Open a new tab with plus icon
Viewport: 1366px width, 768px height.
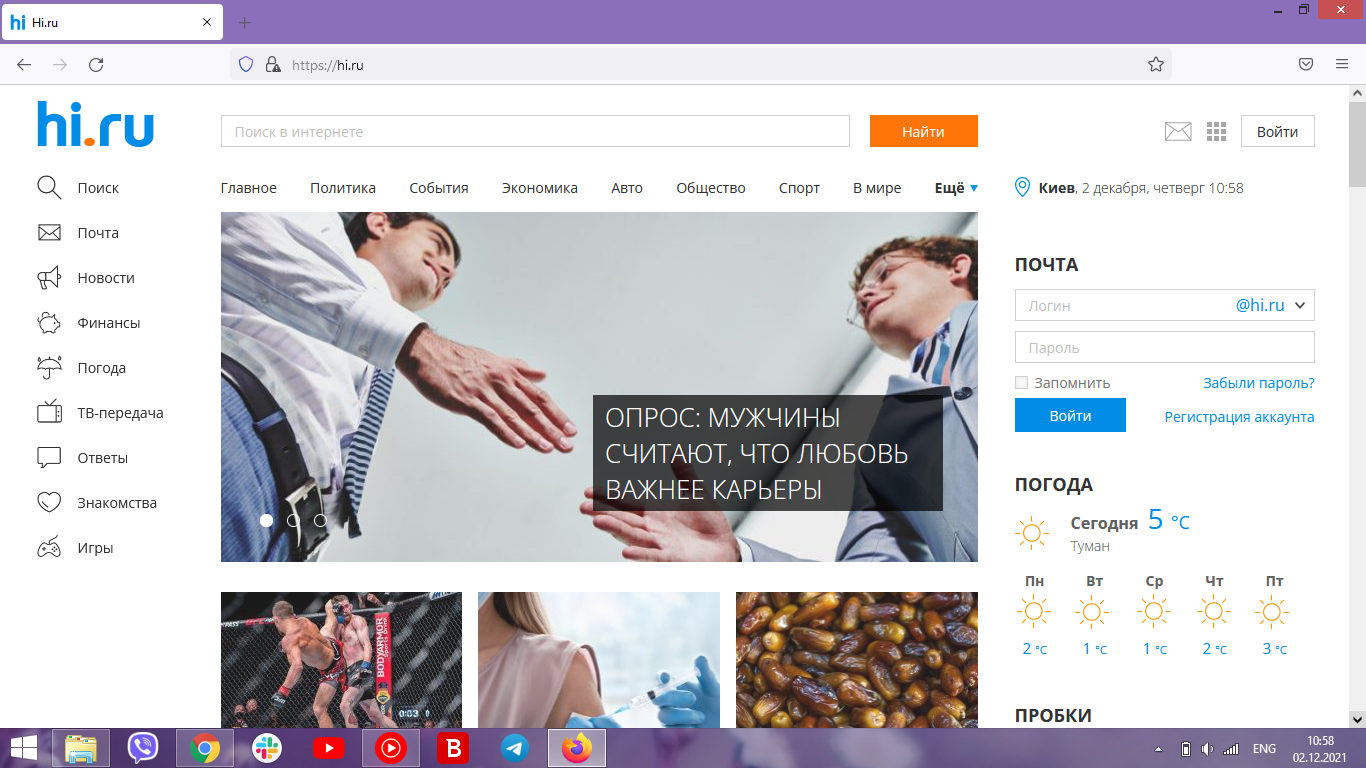245,22
